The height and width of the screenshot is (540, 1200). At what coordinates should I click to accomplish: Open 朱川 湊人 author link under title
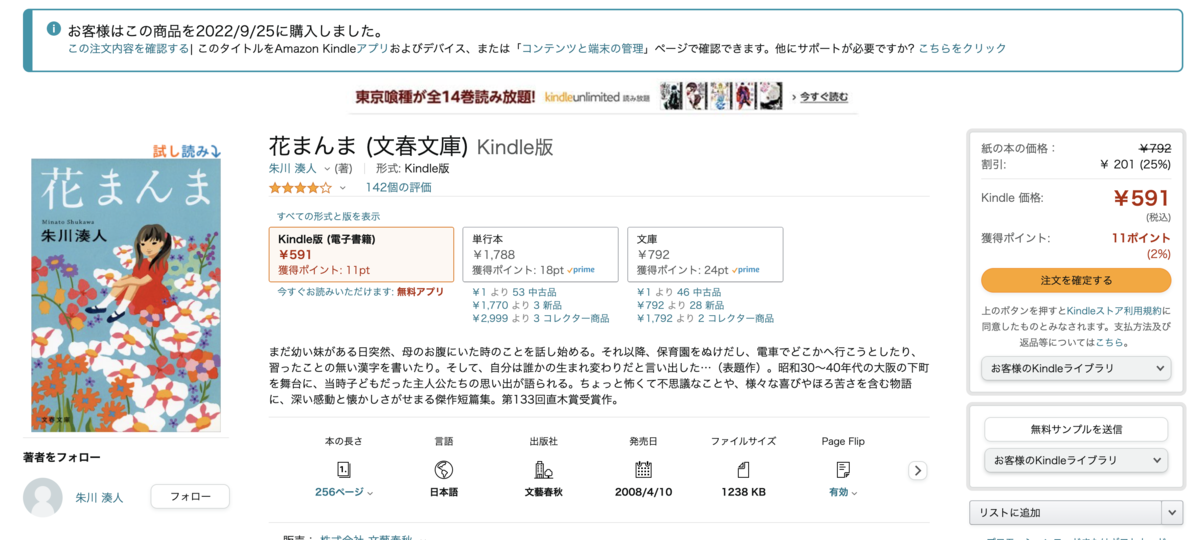[293, 168]
